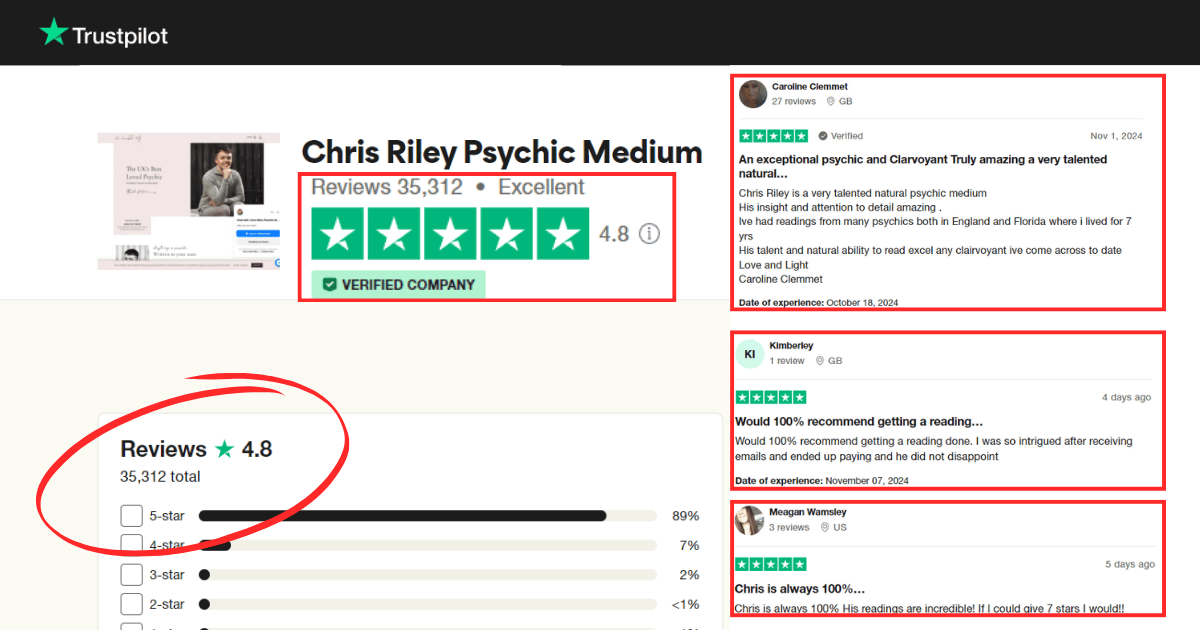The height and width of the screenshot is (630, 1200).
Task: Click the 5-star 89% rating bar
Action: [x=428, y=516]
